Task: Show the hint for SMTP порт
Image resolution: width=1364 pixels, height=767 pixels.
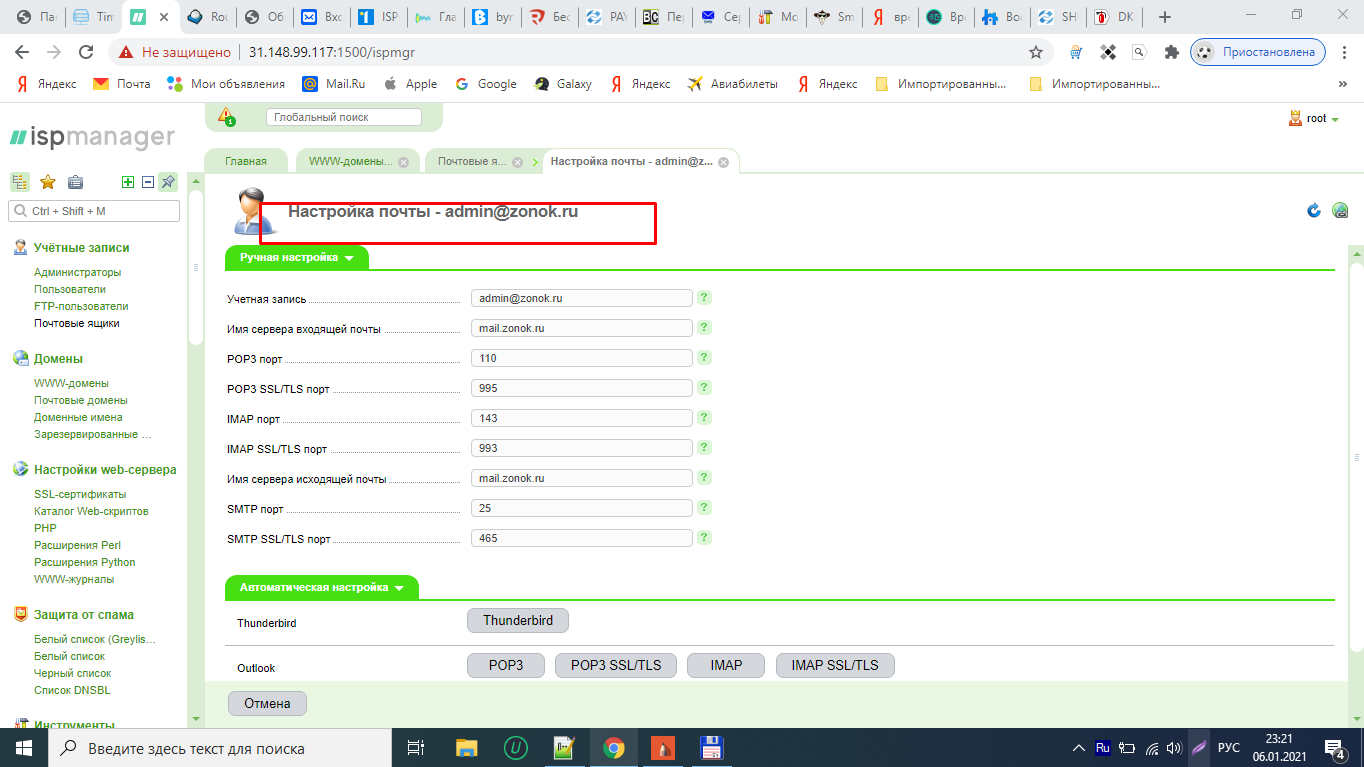Action: [704, 508]
